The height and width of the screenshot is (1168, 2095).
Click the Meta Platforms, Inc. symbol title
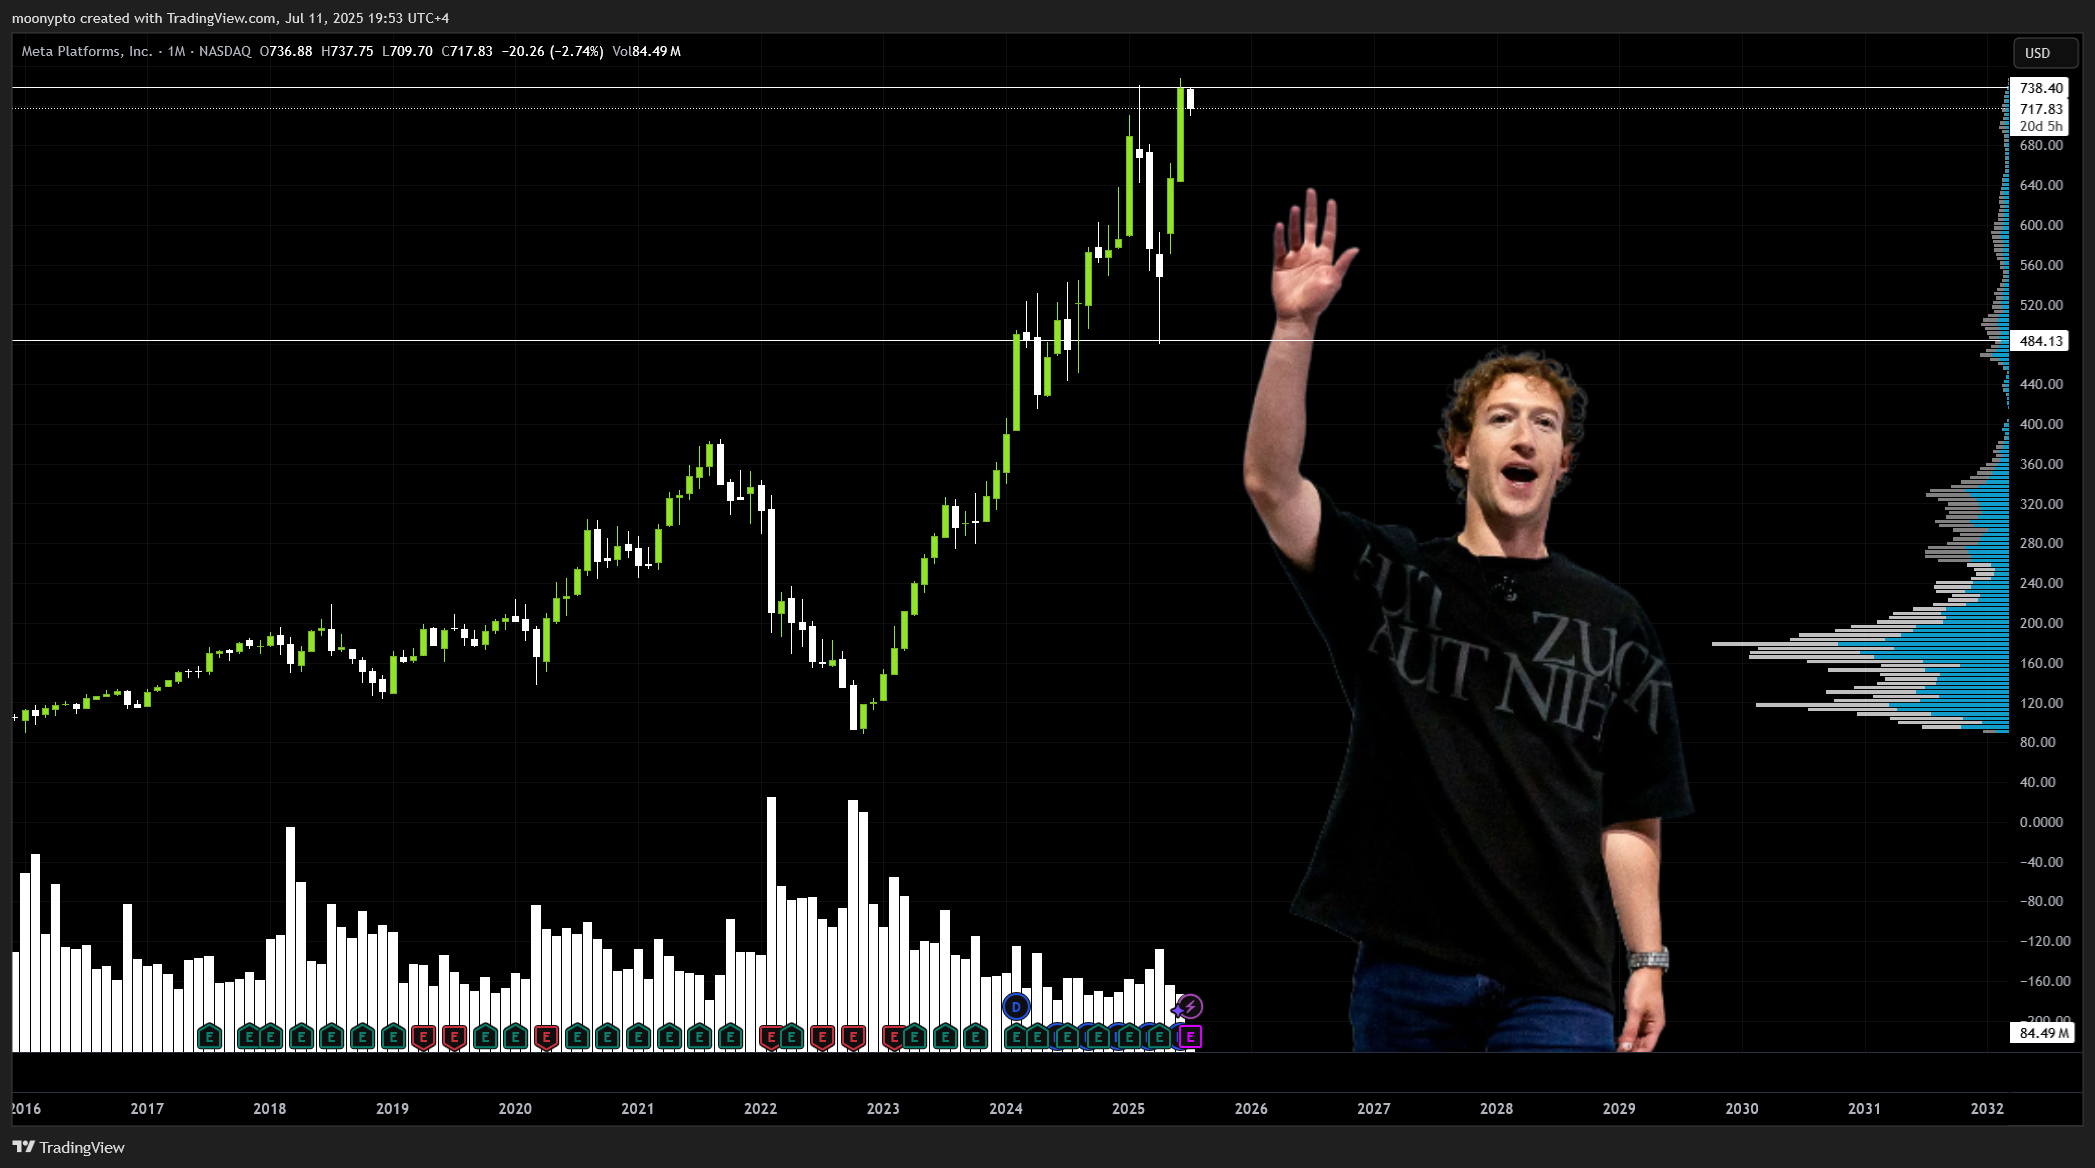click(x=87, y=51)
